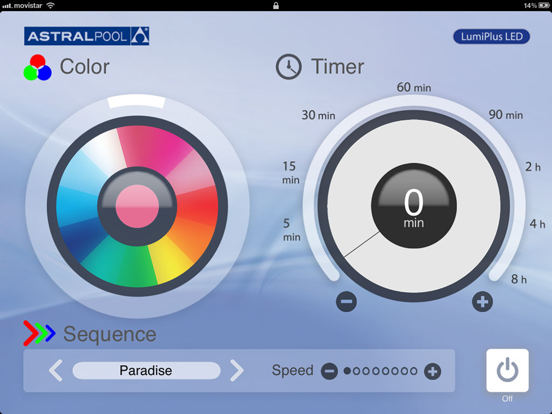
Task: Open the Paradise sequence selector
Action: pyautogui.click(x=146, y=370)
